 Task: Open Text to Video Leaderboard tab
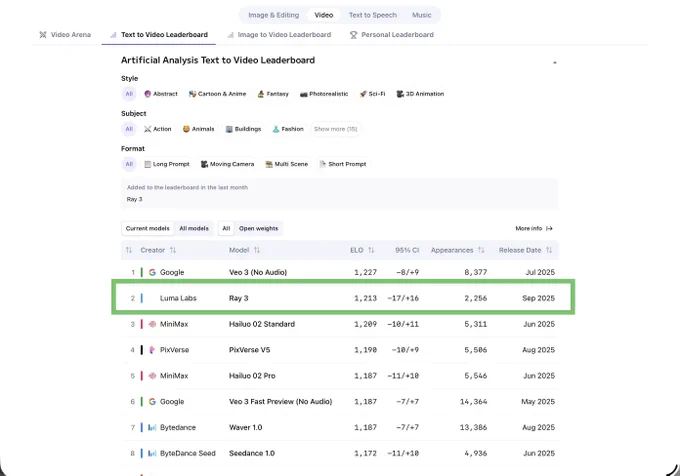tap(159, 35)
